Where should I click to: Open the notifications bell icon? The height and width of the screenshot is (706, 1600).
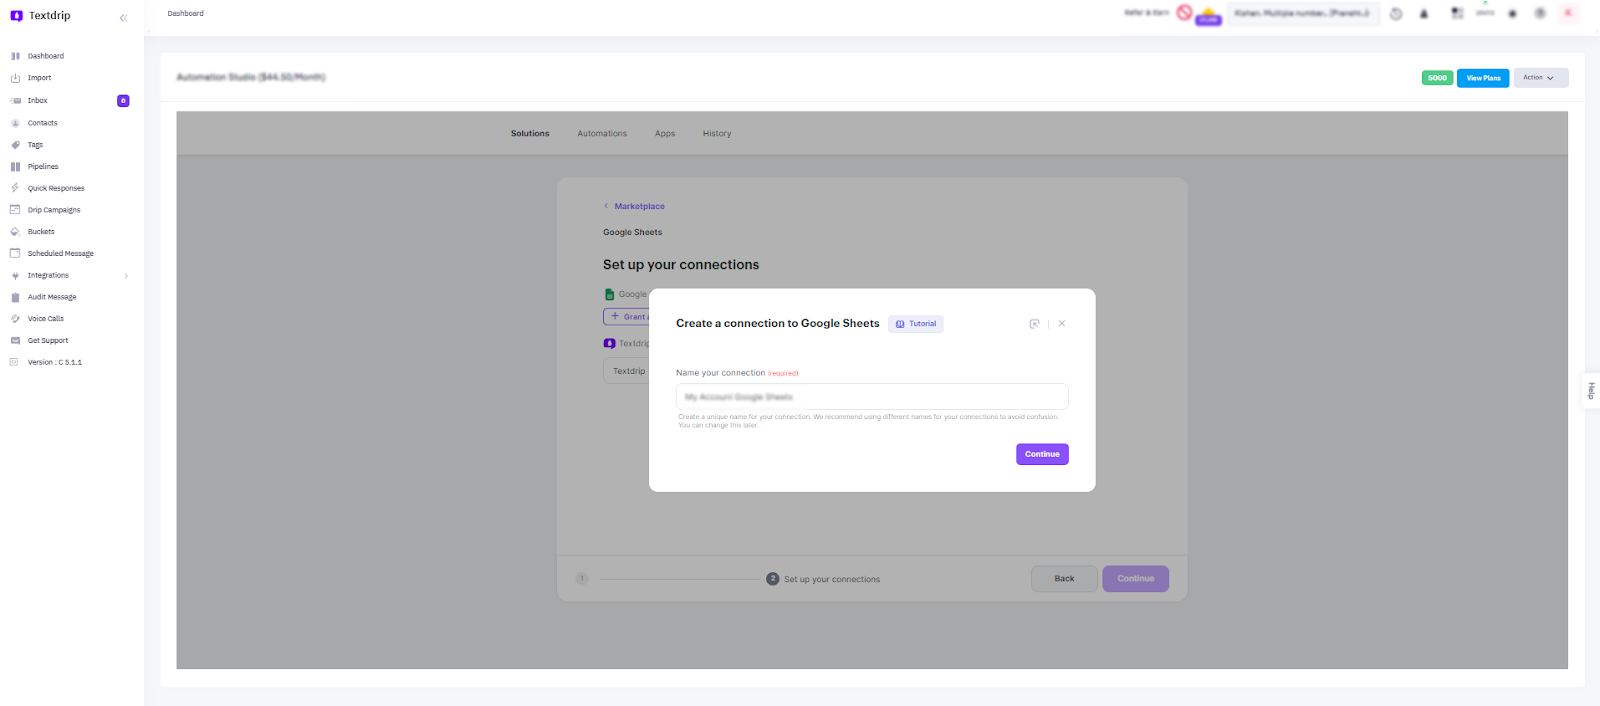[1424, 14]
